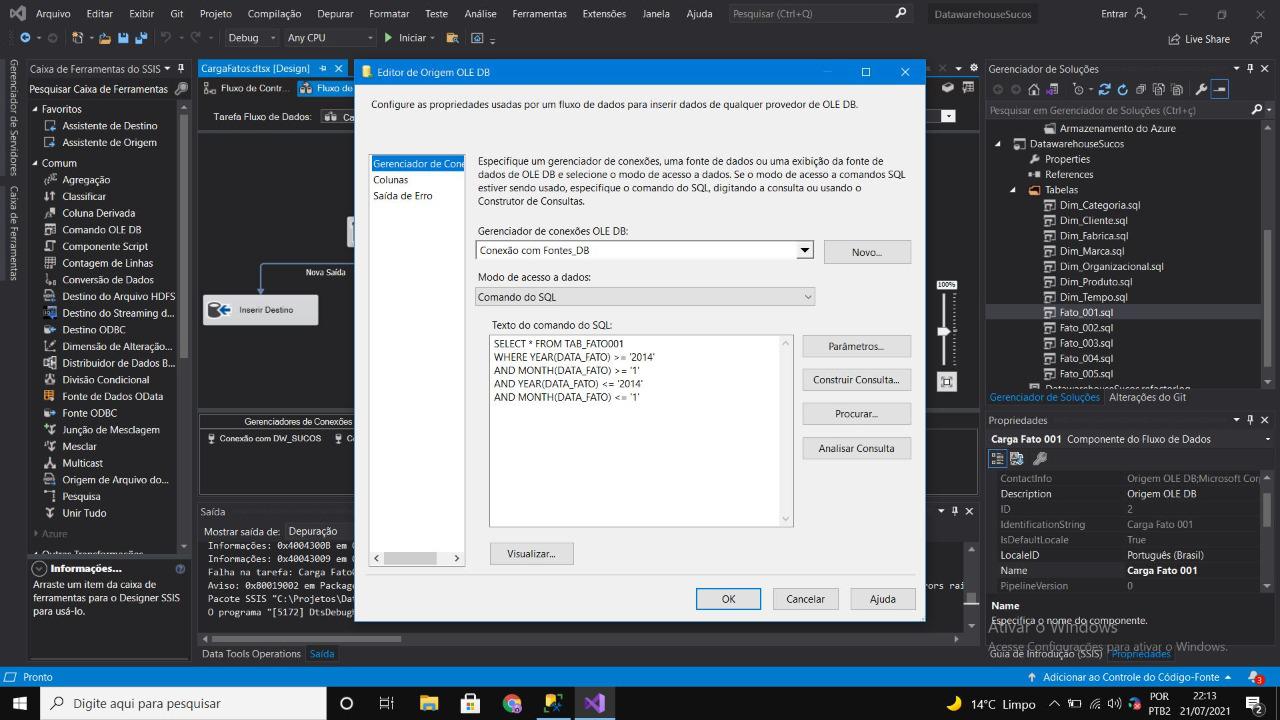Image resolution: width=1280 pixels, height=720 pixels.
Task: Select Dim_Cliente.sql in Solution Explorer
Action: point(1093,221)
